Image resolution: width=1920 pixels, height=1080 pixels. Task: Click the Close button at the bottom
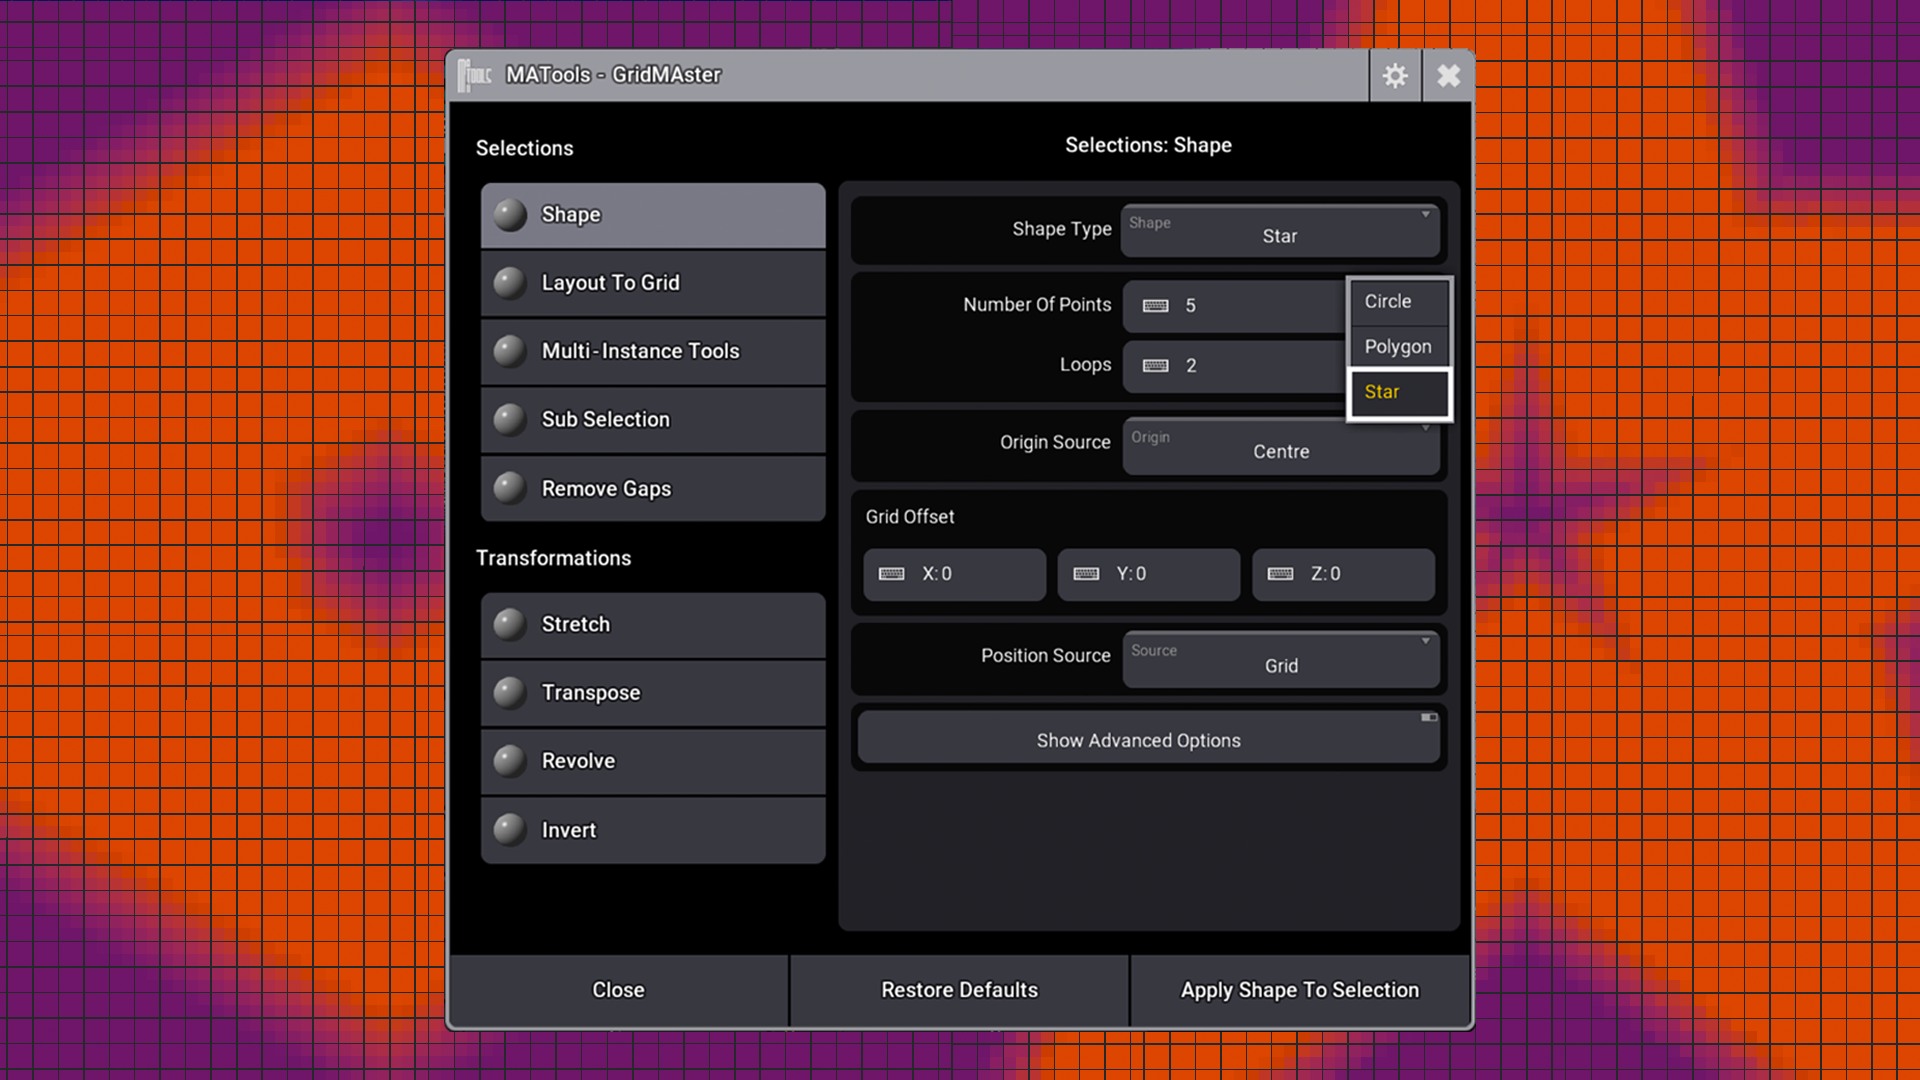tap(618, 990)
